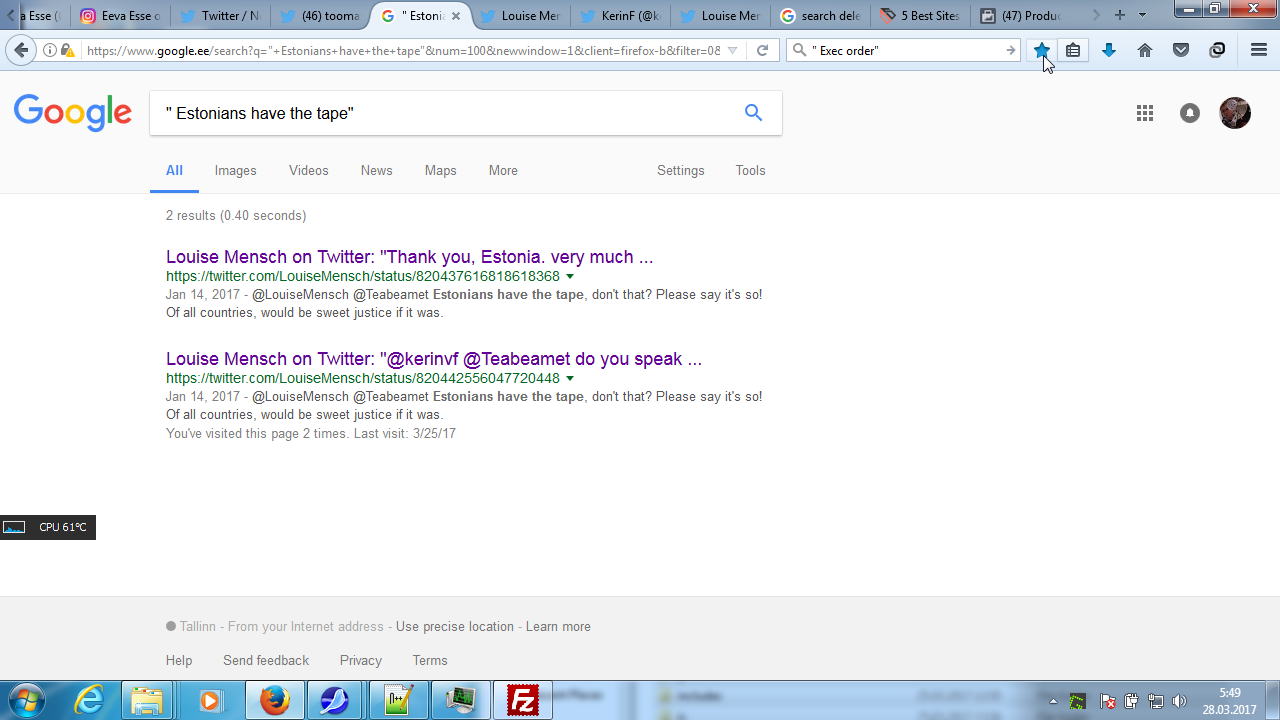
Task: Open search engine picker magnifier in the search box
Action: click(800, 50)
